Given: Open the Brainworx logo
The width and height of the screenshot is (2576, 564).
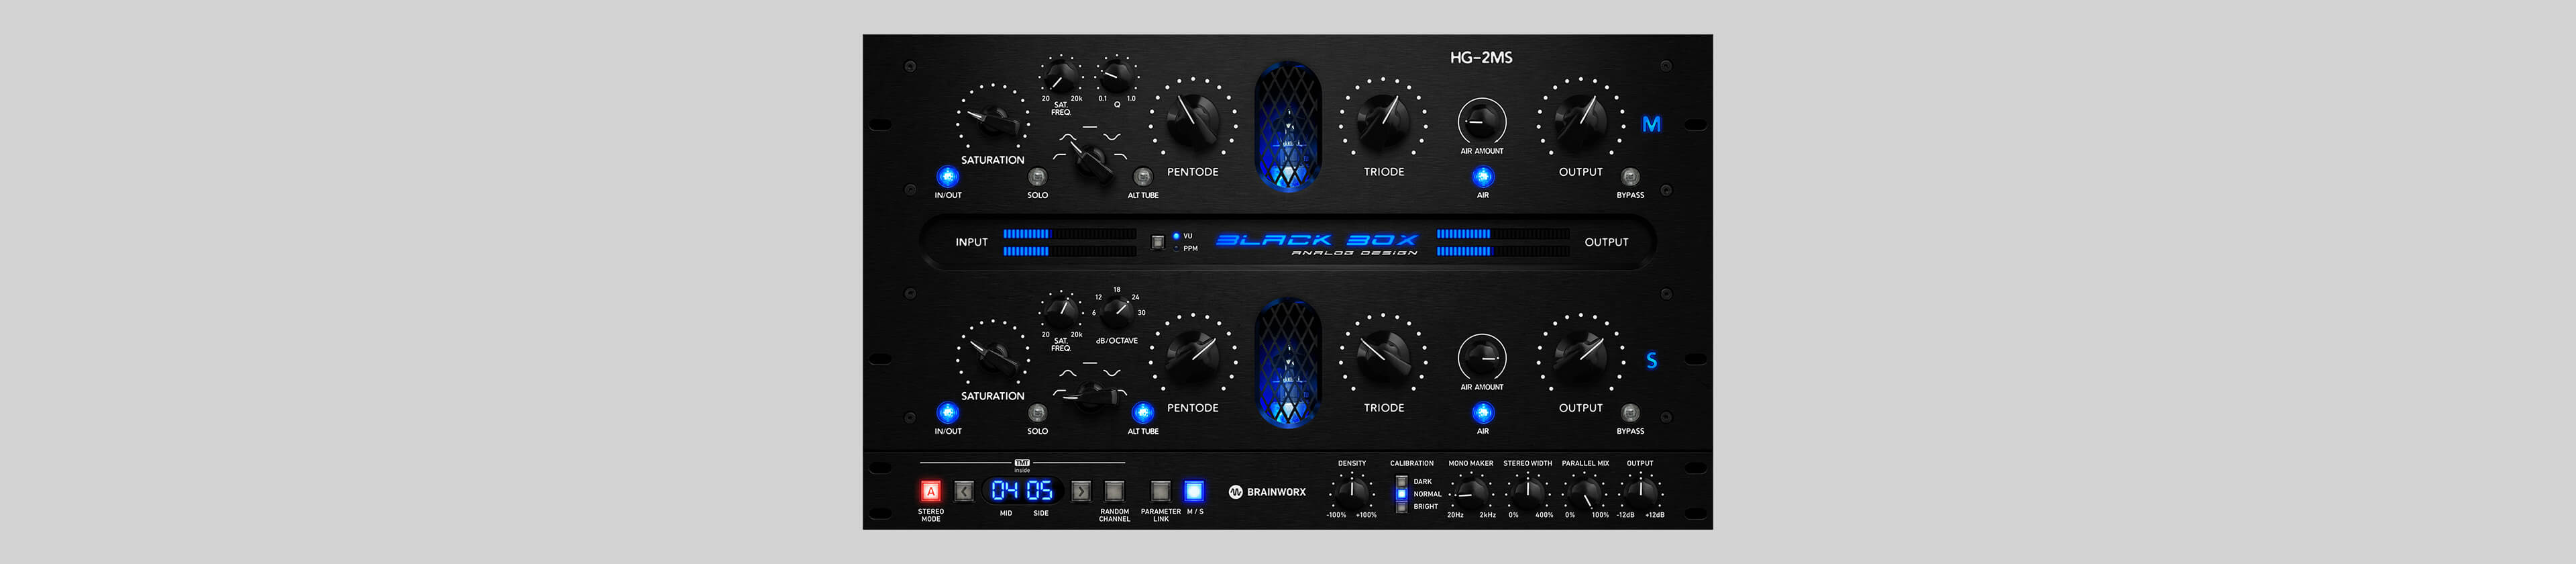Looking at the screenshot, I should point(1267,492).
